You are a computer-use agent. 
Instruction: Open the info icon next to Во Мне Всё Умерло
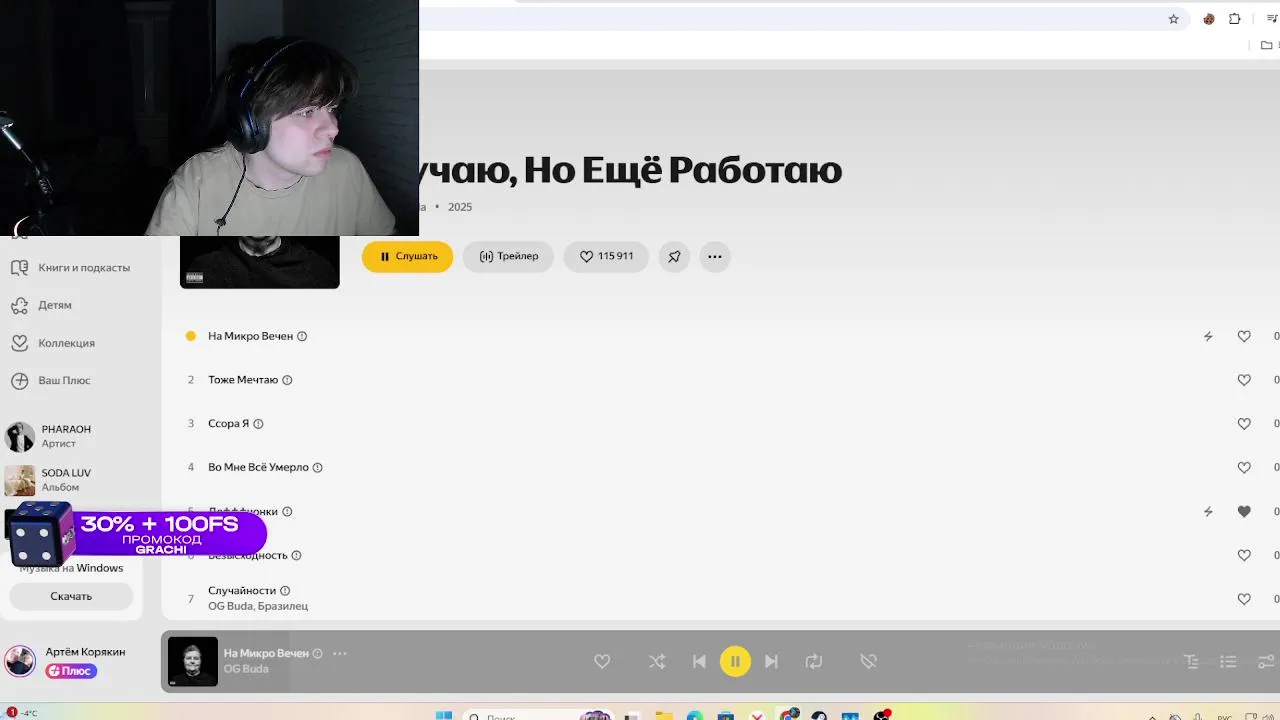point(318,467)
